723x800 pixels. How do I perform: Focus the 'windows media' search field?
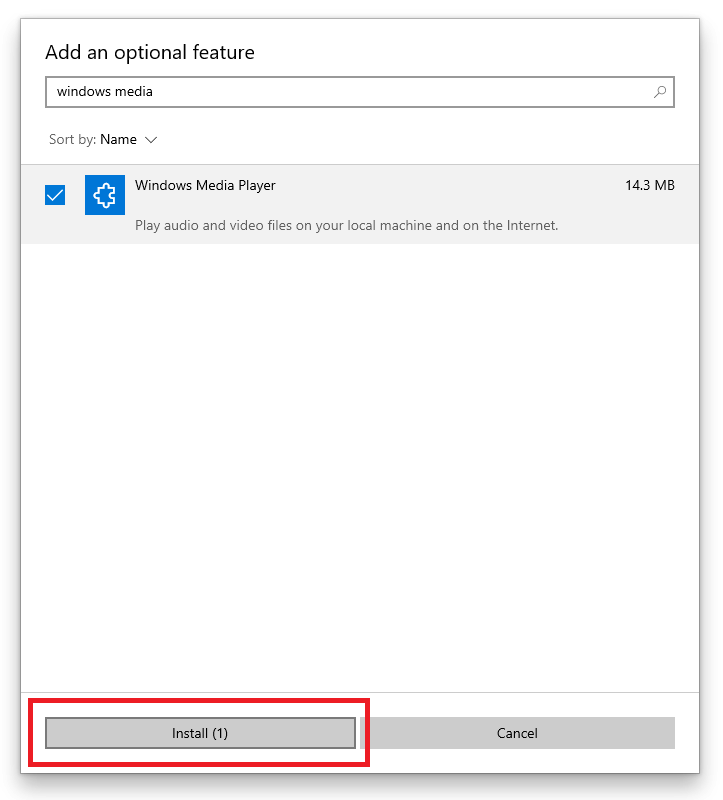coord(360,92)
